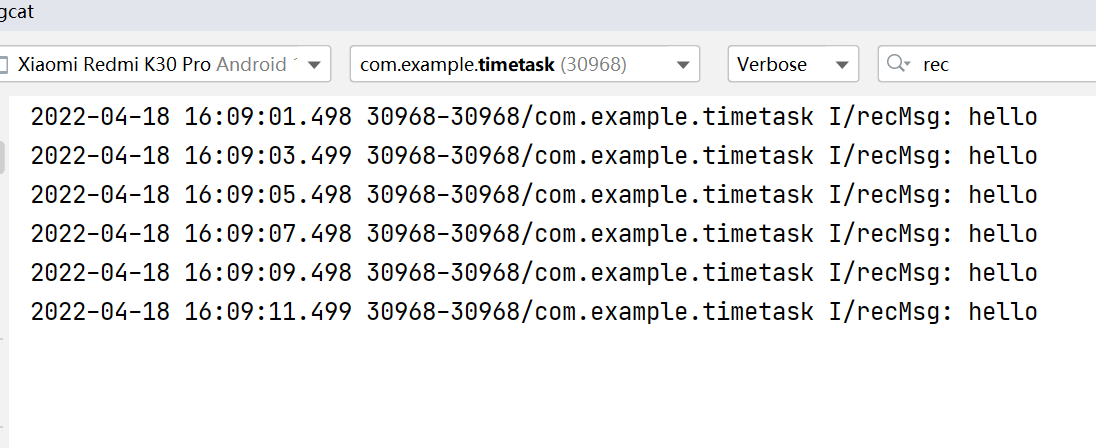The height and width of the screenshot is (448, 1096).
Task: Click the empty log area below entries
Action: click(x=552, y=388)
